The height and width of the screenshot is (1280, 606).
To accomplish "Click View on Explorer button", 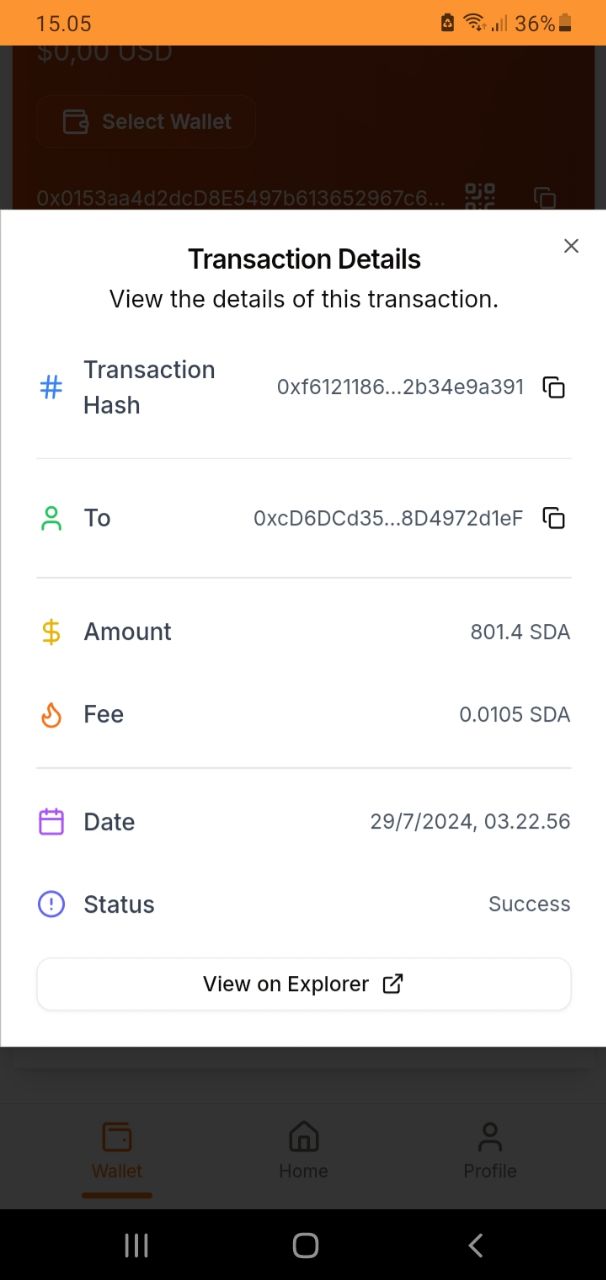I will tap(304, 984).
